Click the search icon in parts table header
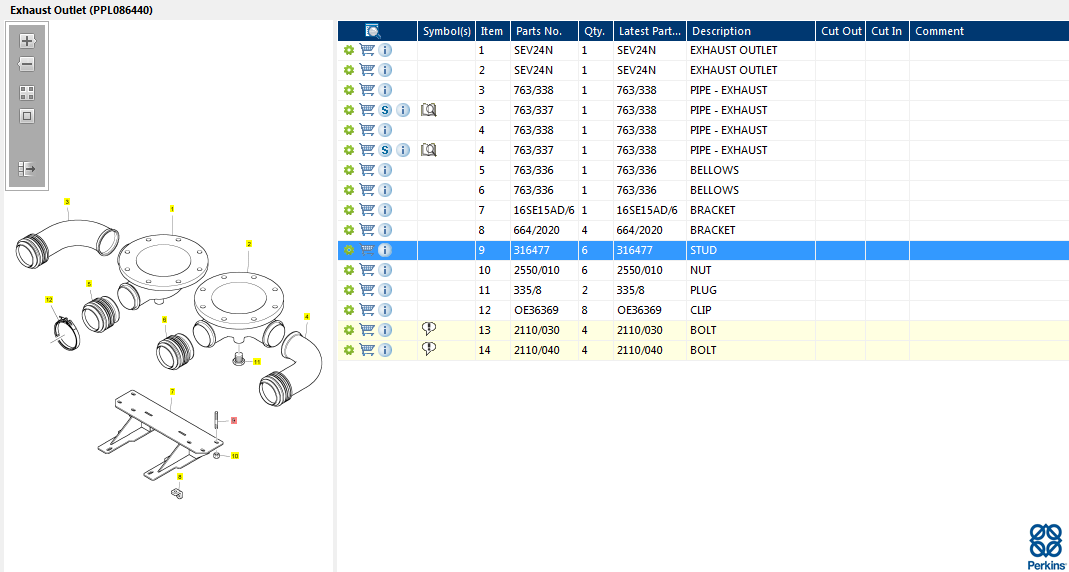 (x=372, y=31)
